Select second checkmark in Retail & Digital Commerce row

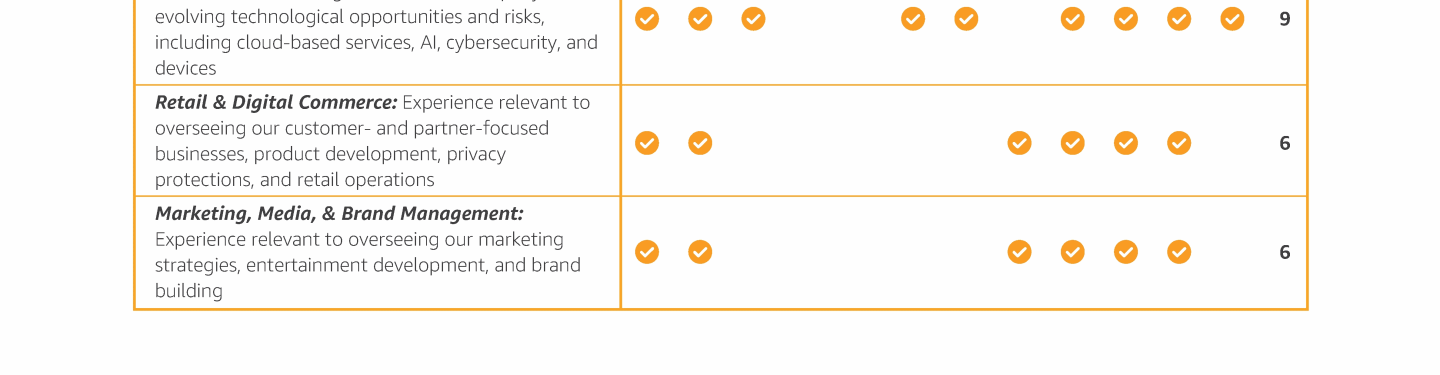click(x=700, y=143)
